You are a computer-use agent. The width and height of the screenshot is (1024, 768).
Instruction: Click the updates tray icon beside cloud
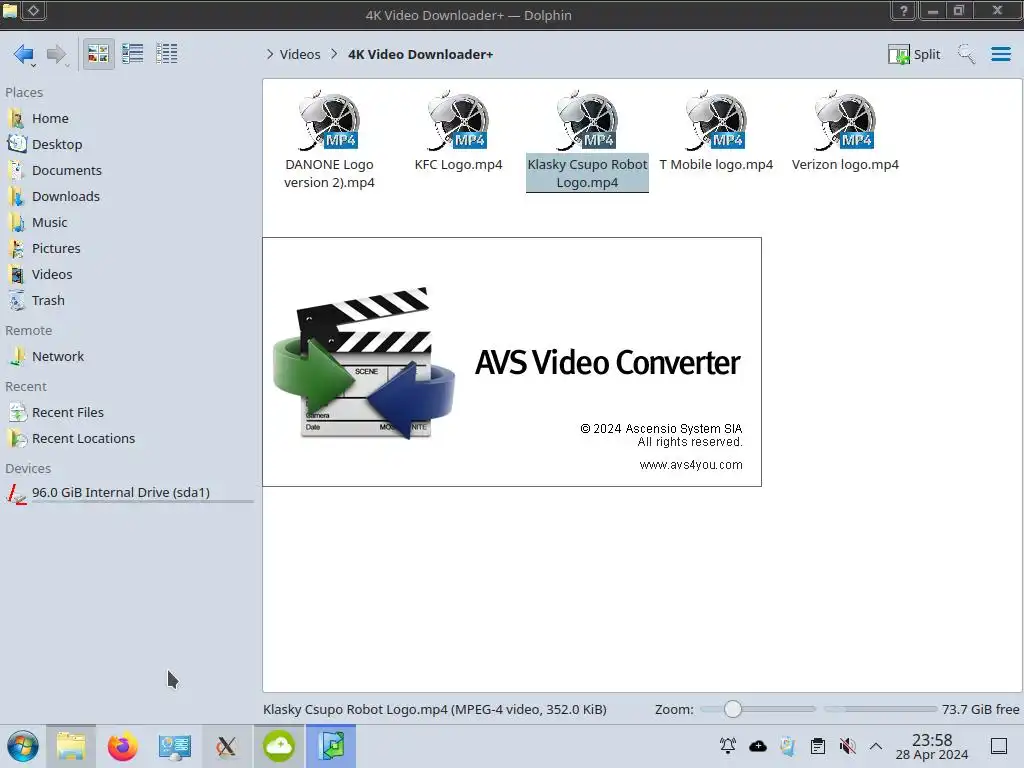788,746
